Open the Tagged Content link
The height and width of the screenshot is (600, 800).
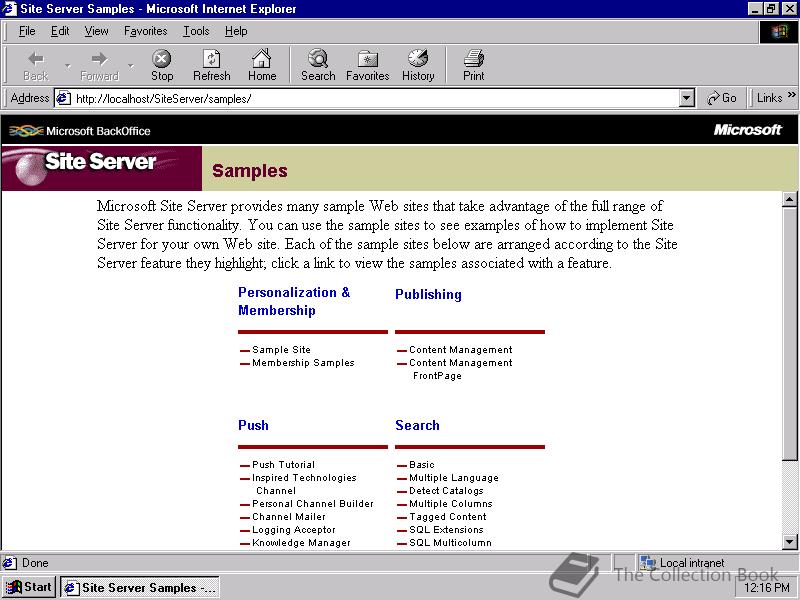tap(447, 517)
